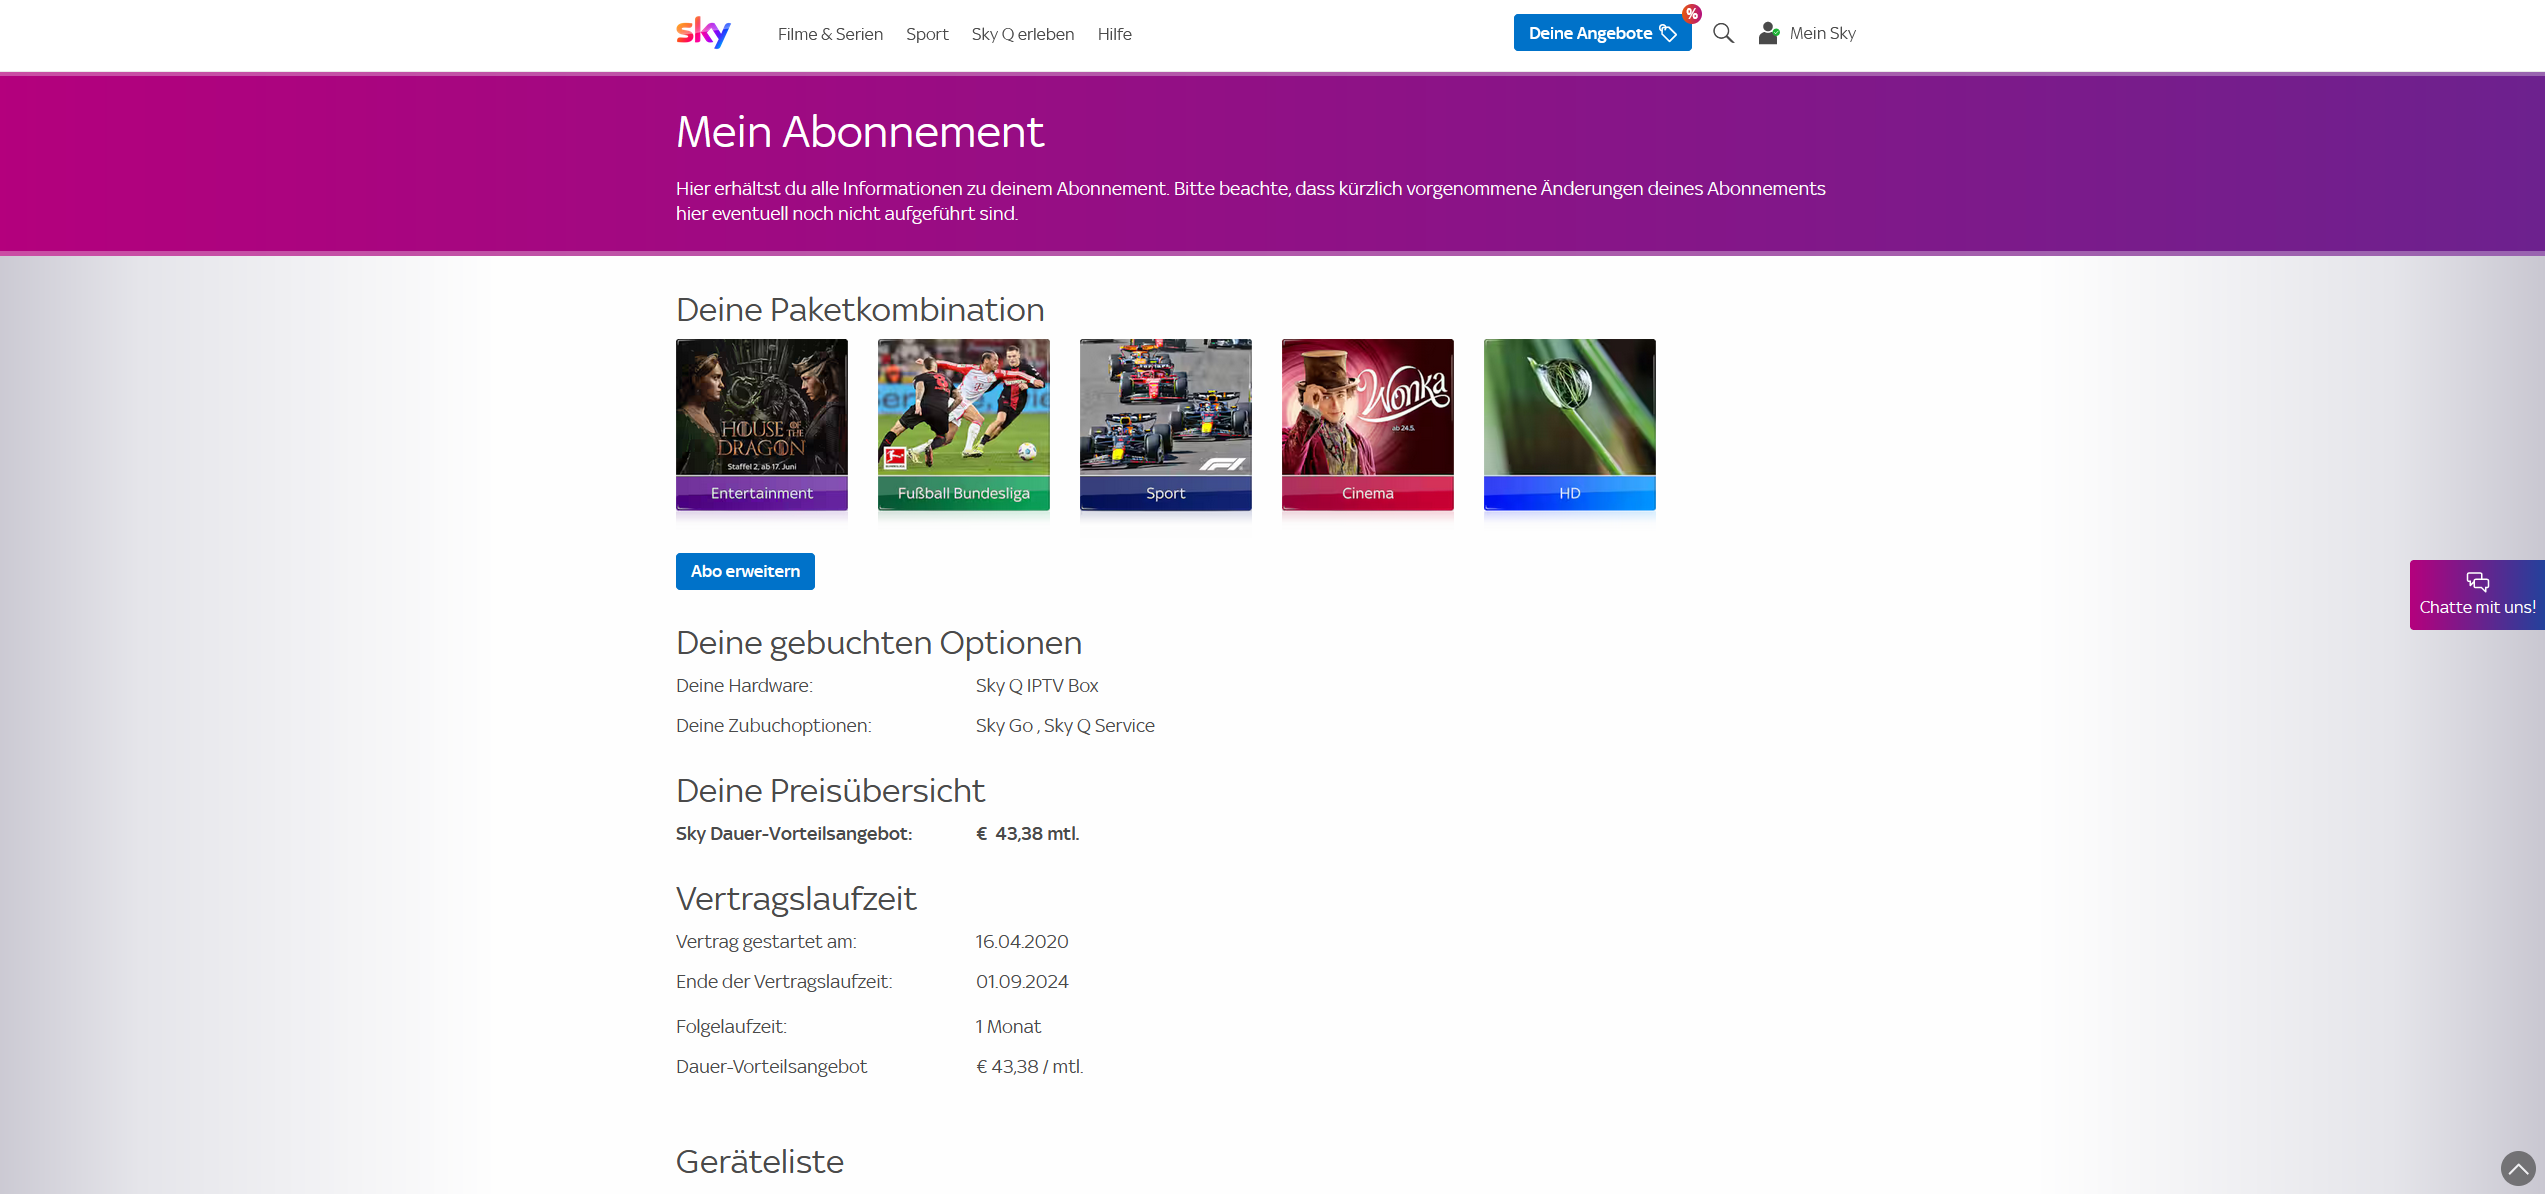The height and width of the screenshot is (1194, 2545).
Task: Open the search magnifier icon
Action: 1723,33
